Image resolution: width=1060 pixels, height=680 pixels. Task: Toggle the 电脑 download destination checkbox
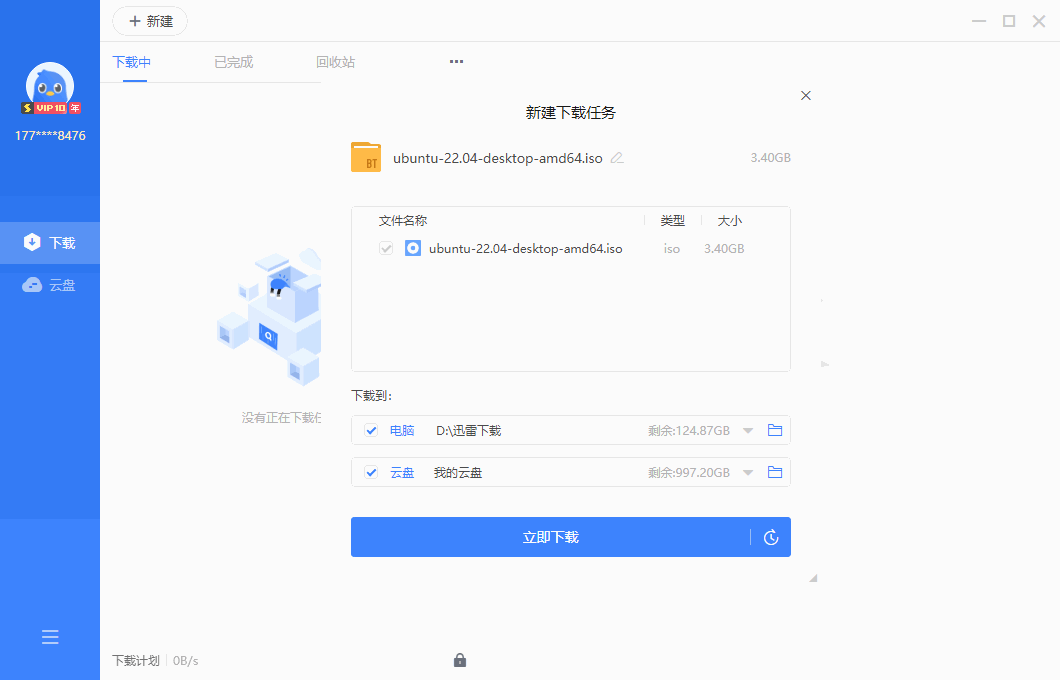pyautogui.click(x=371, y=430)
